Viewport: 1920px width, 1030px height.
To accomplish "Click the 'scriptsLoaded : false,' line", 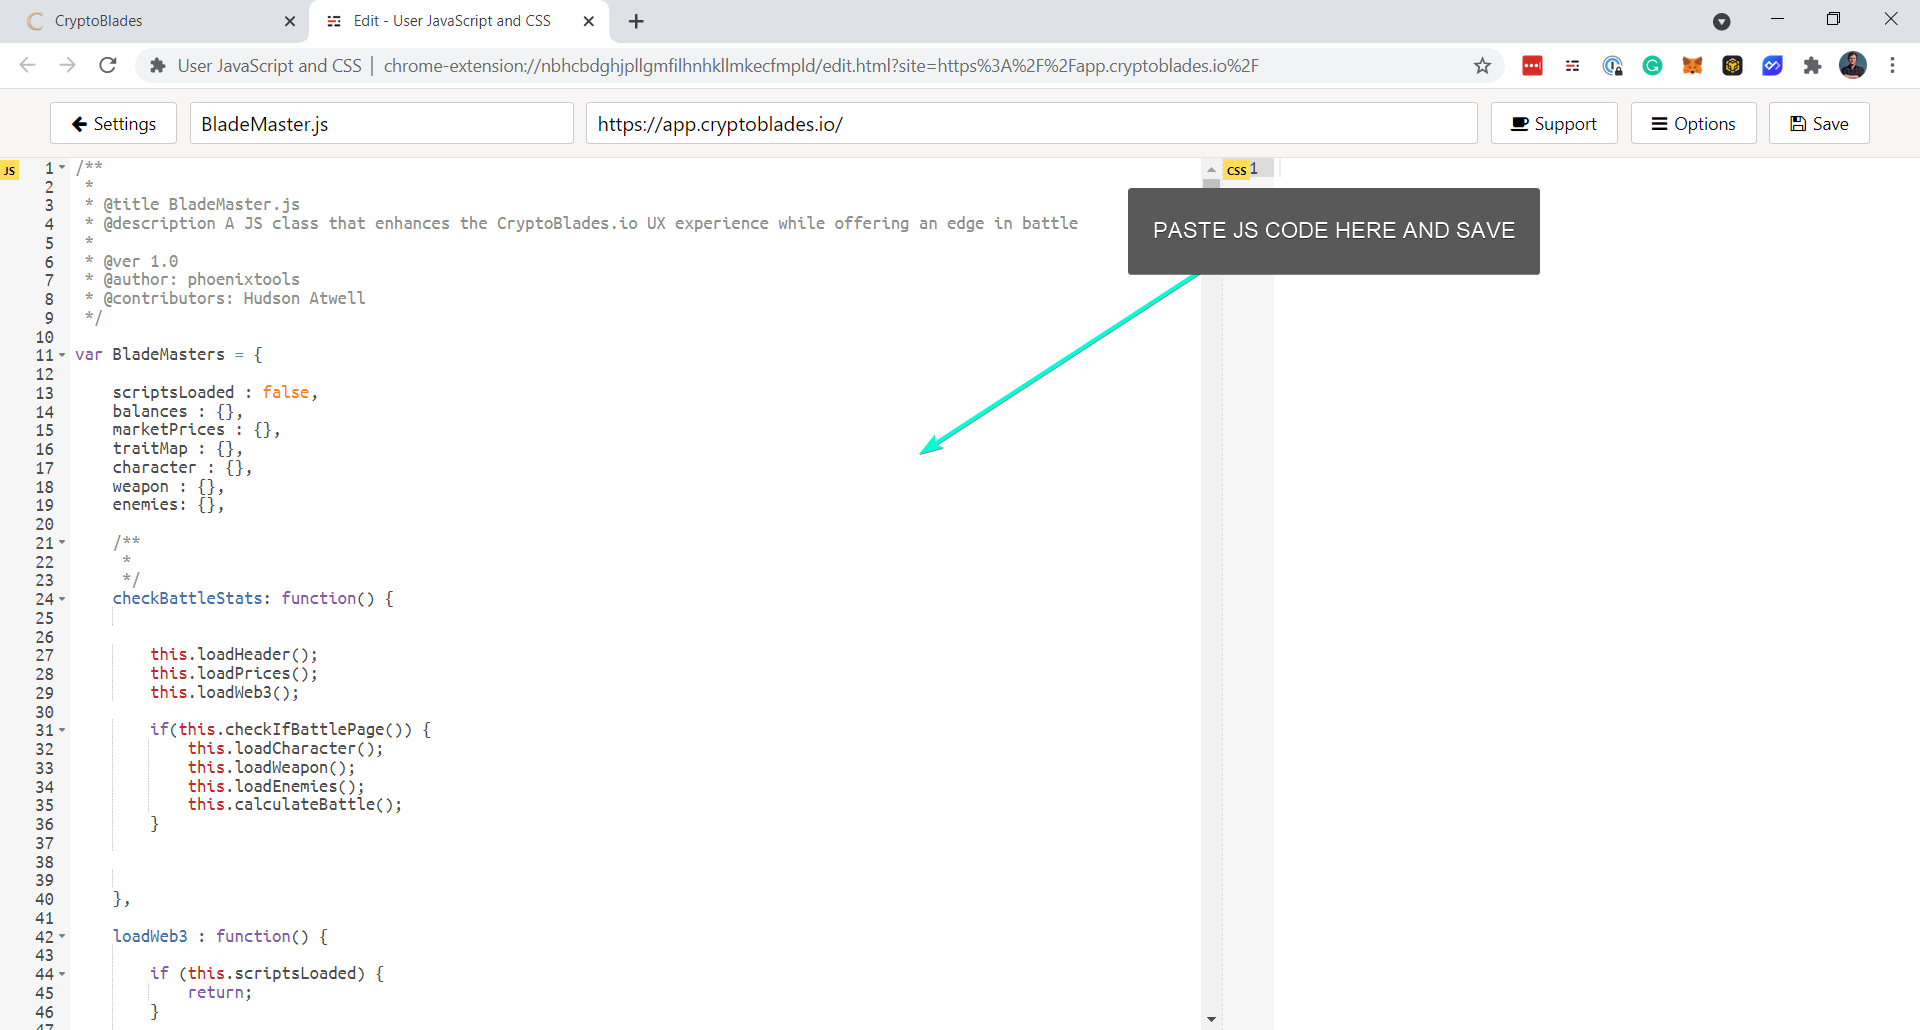I will [215, 392].
